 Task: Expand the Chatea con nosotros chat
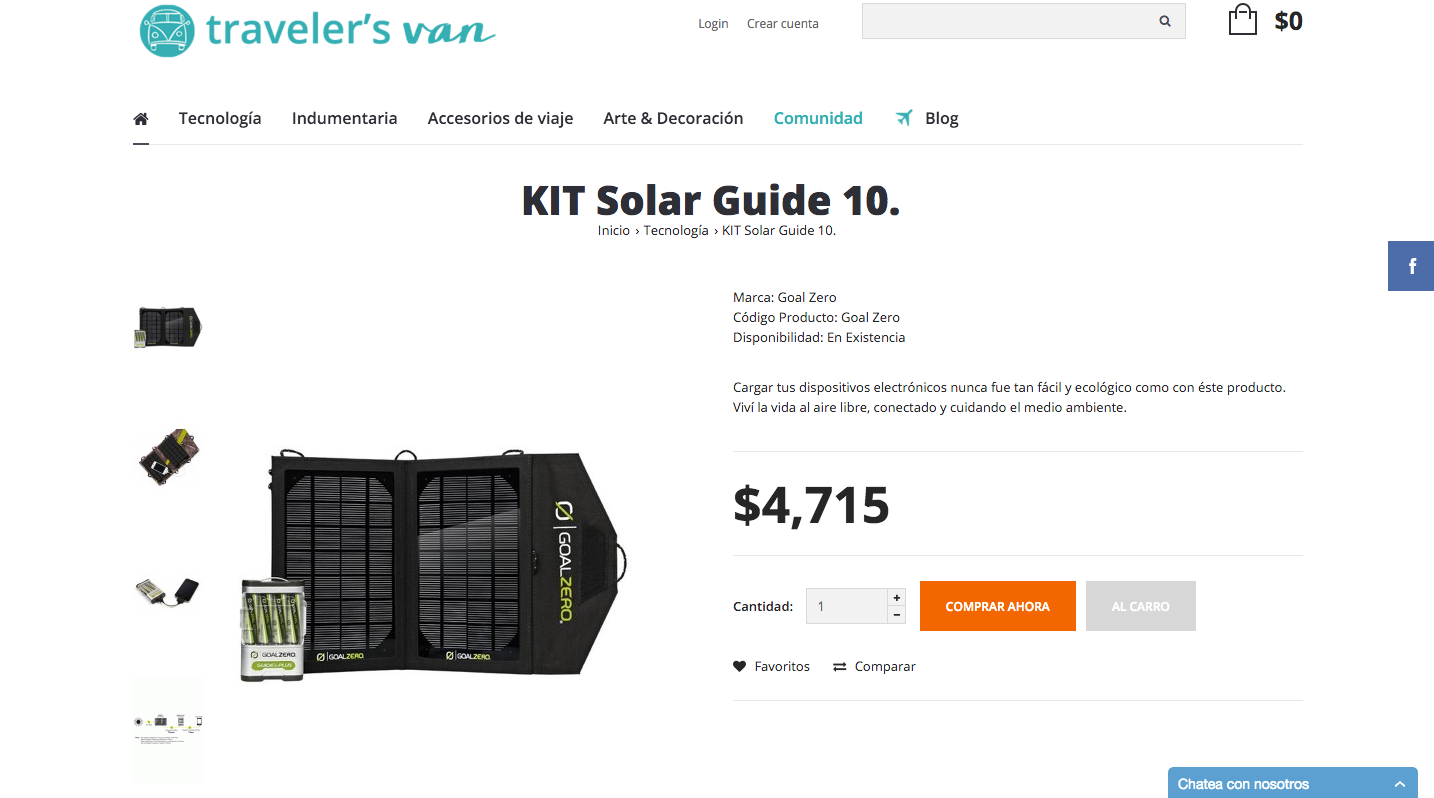point(1293,783)
